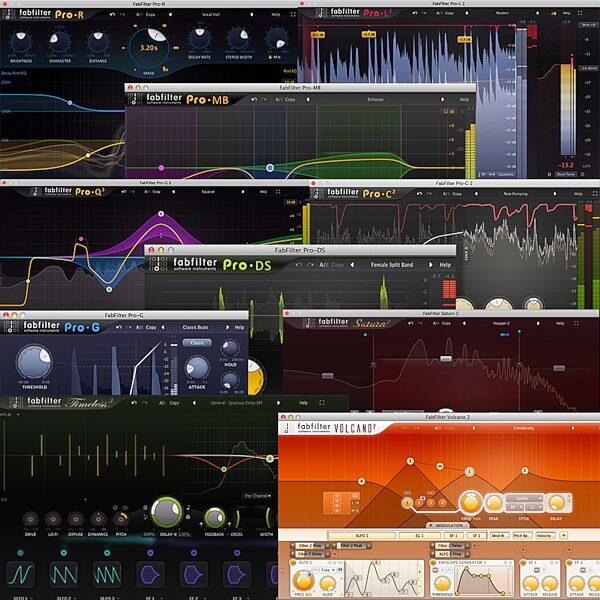600x600 pixels.
Task: Toggle full screen icon in Saturn 2
Action: 576,323
